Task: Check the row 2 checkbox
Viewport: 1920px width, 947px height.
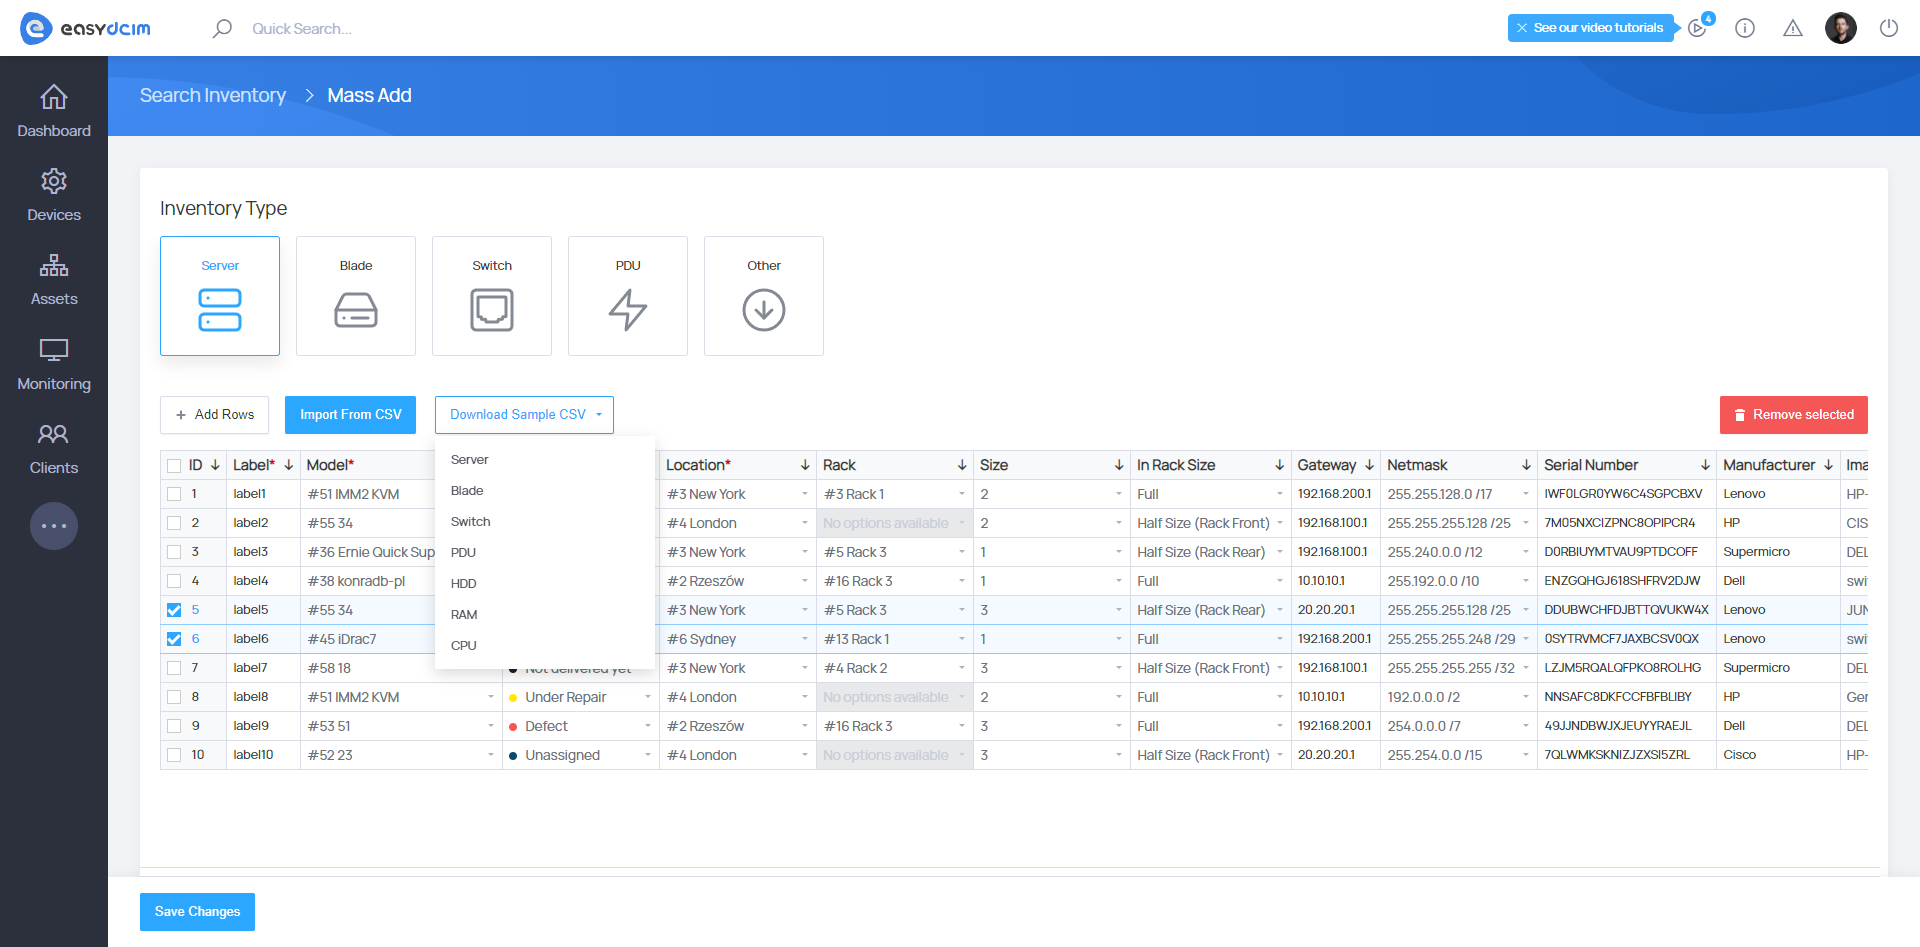Action: pyautogui.click(x=174, y=523)
